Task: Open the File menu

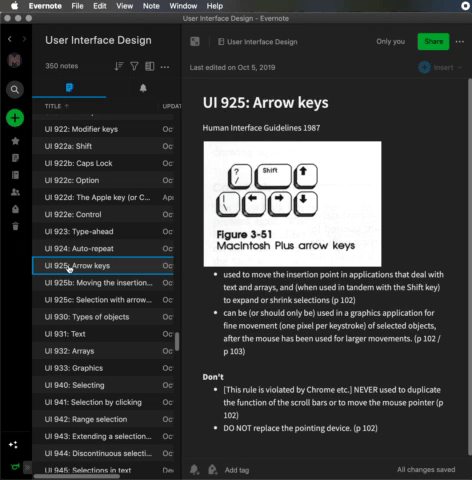Action: click(77, 6)
